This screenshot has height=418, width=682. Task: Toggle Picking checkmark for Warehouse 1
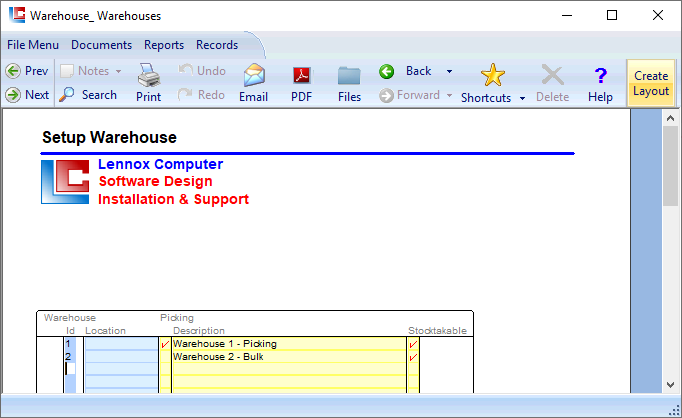165,344
